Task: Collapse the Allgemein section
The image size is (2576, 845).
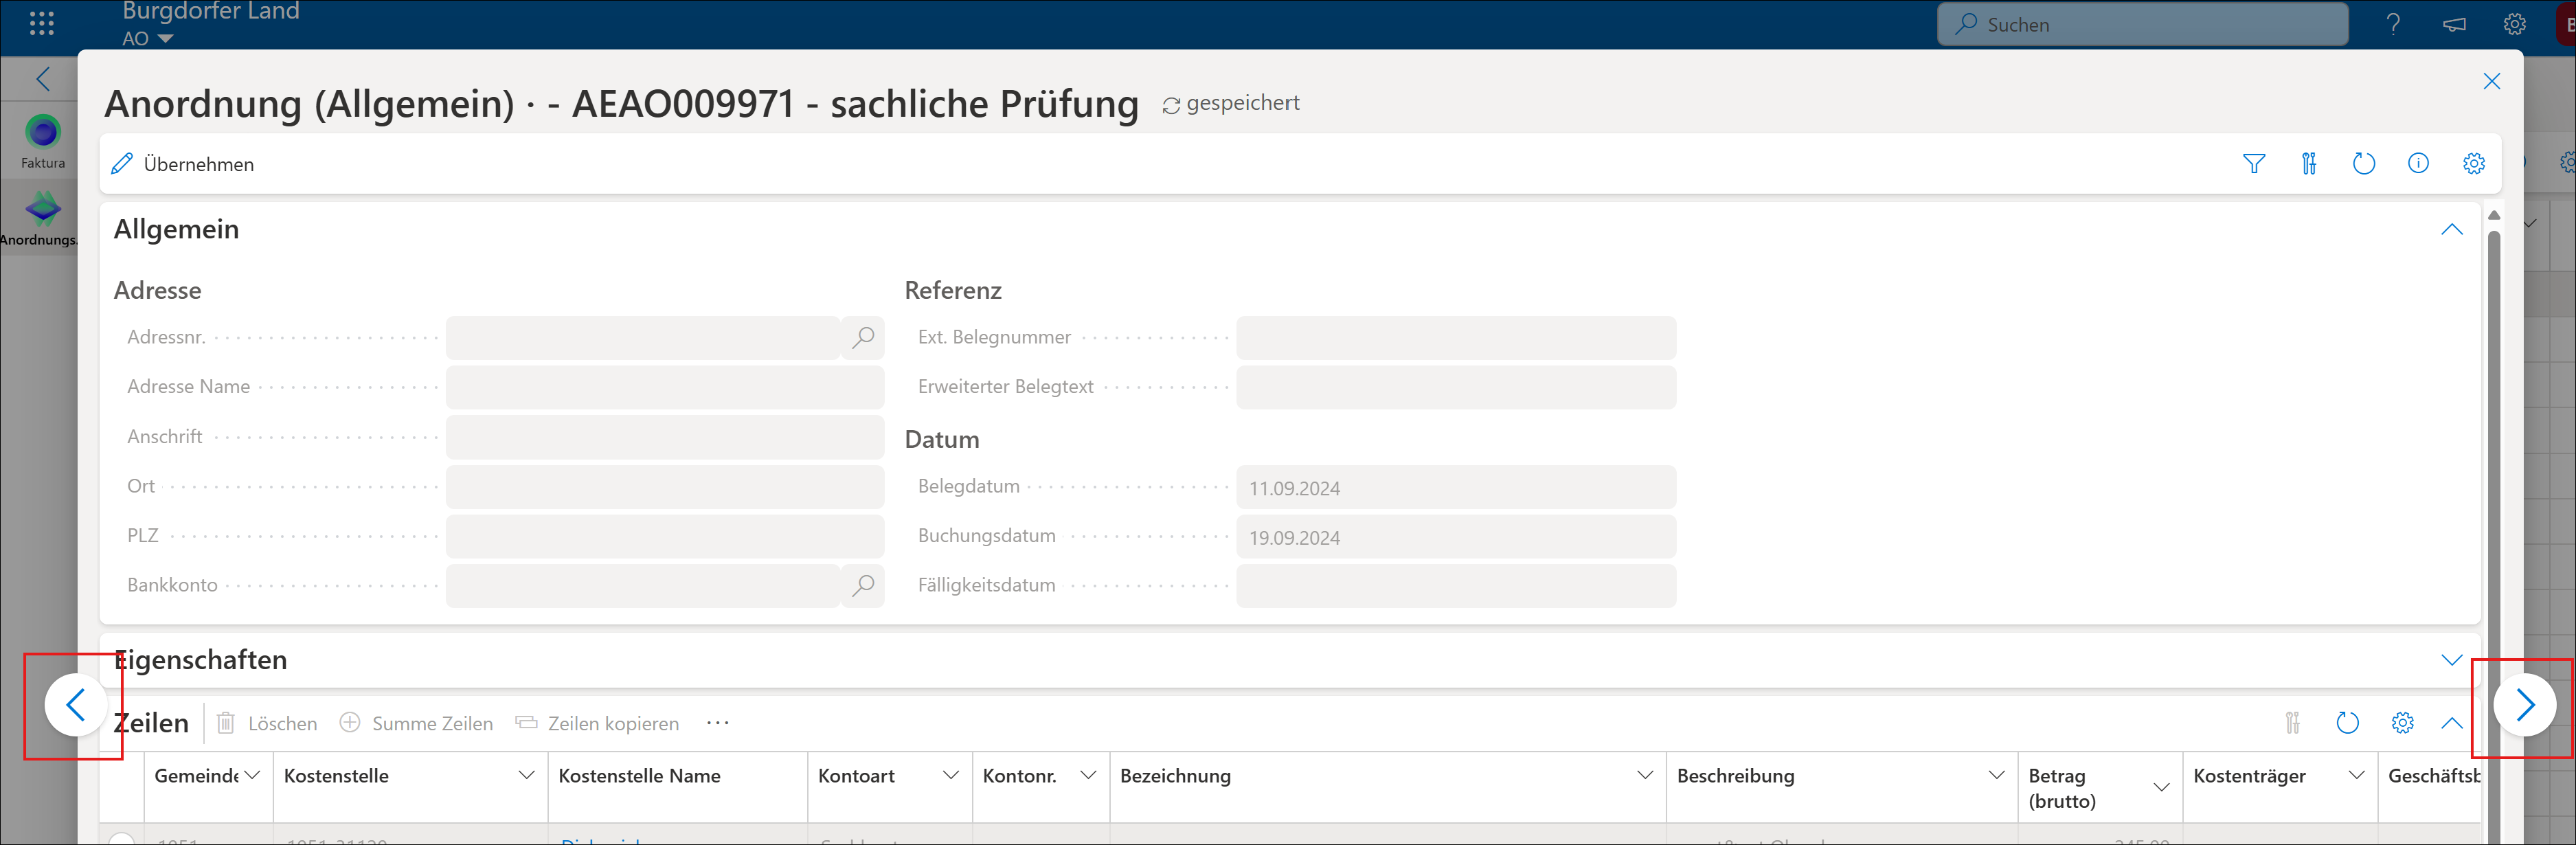Action: tap(2451, 230)
